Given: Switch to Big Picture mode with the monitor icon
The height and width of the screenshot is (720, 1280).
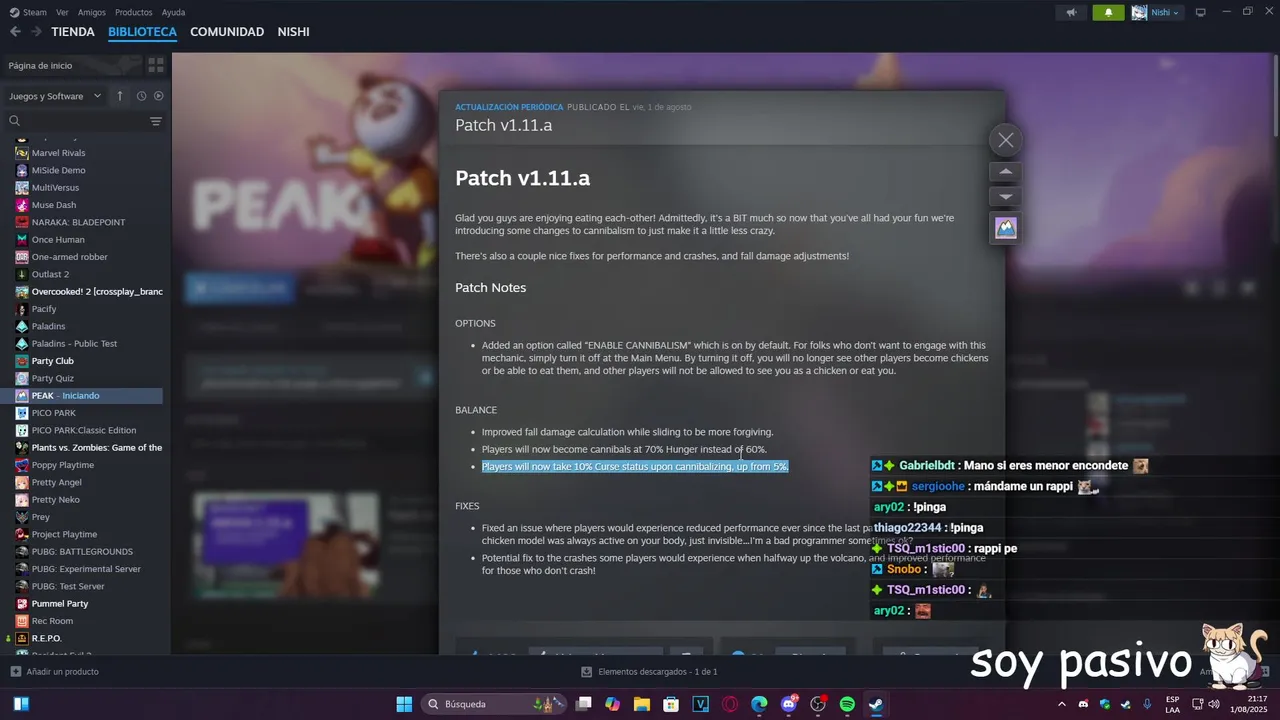Looking at the screenshot, I should [x=1201, y=13].
